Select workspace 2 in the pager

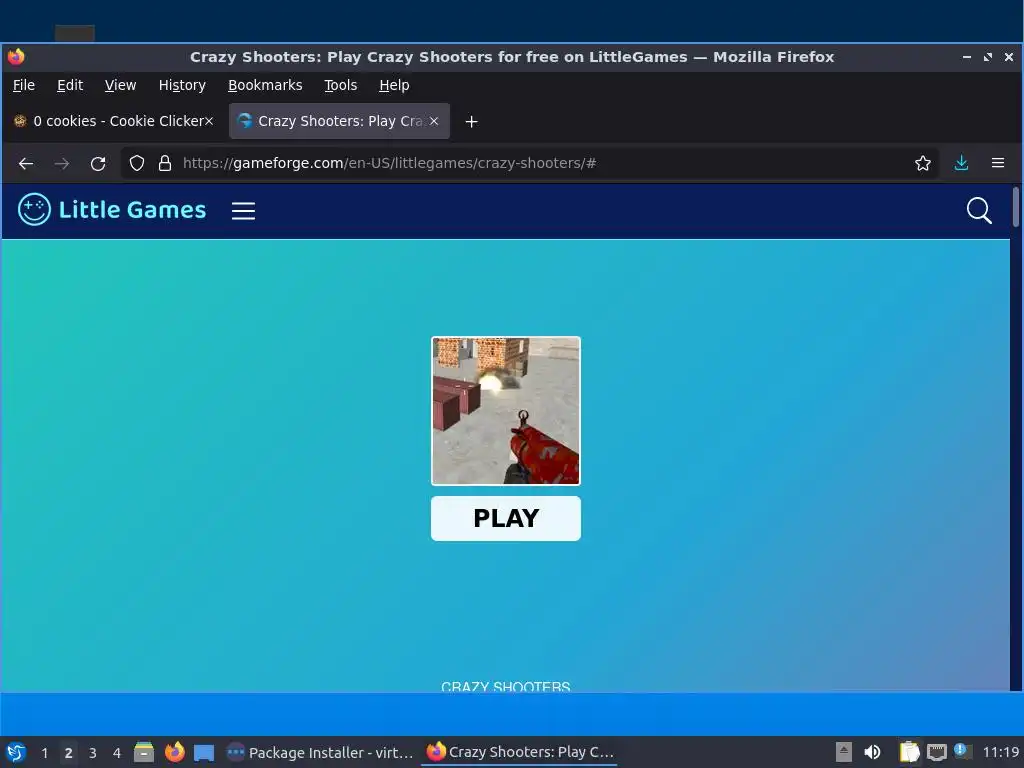(69, 753)
